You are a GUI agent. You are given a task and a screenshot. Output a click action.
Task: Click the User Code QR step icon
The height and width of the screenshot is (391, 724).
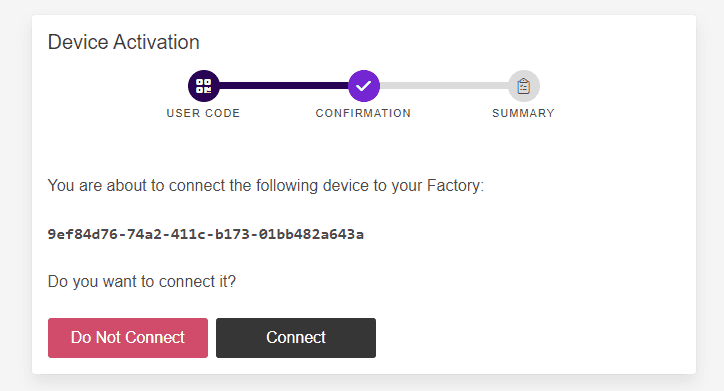point(204,86)
